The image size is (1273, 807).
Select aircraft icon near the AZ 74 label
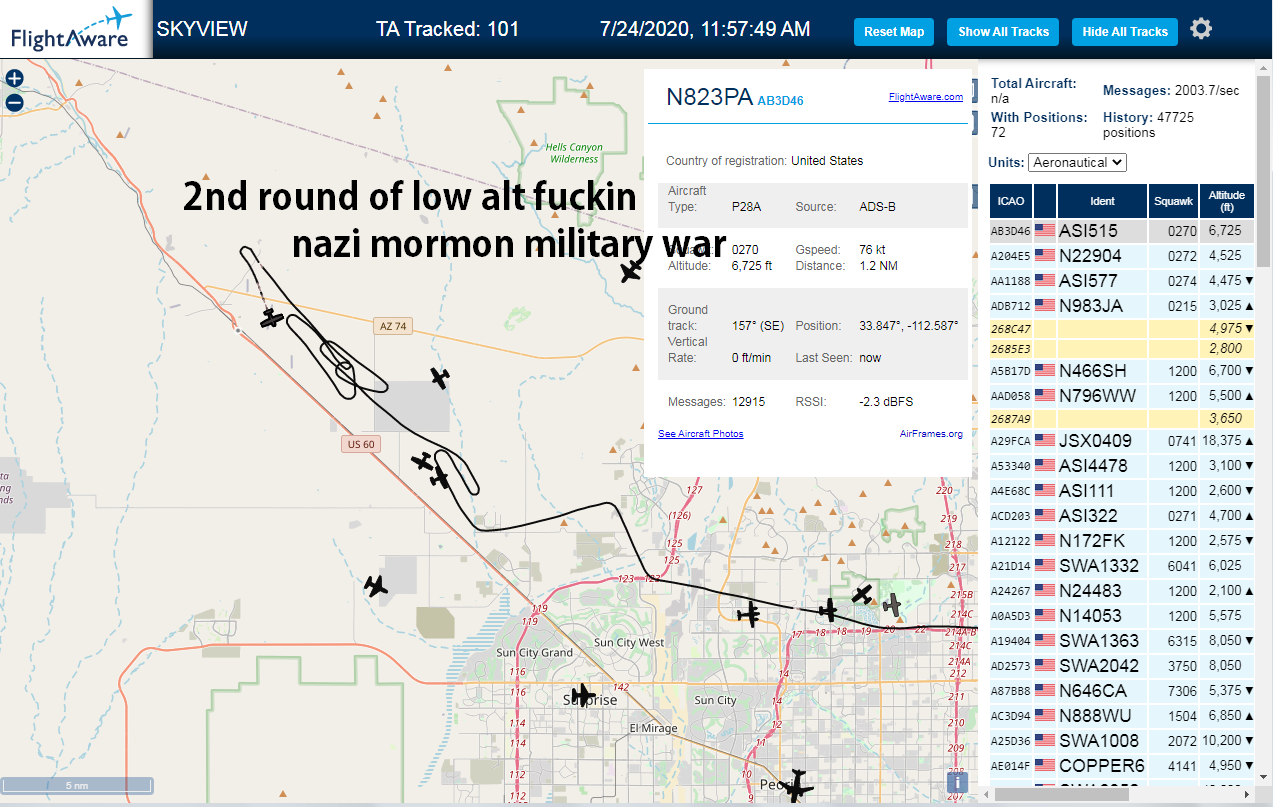pyautogui.click(x=272, y=318)
